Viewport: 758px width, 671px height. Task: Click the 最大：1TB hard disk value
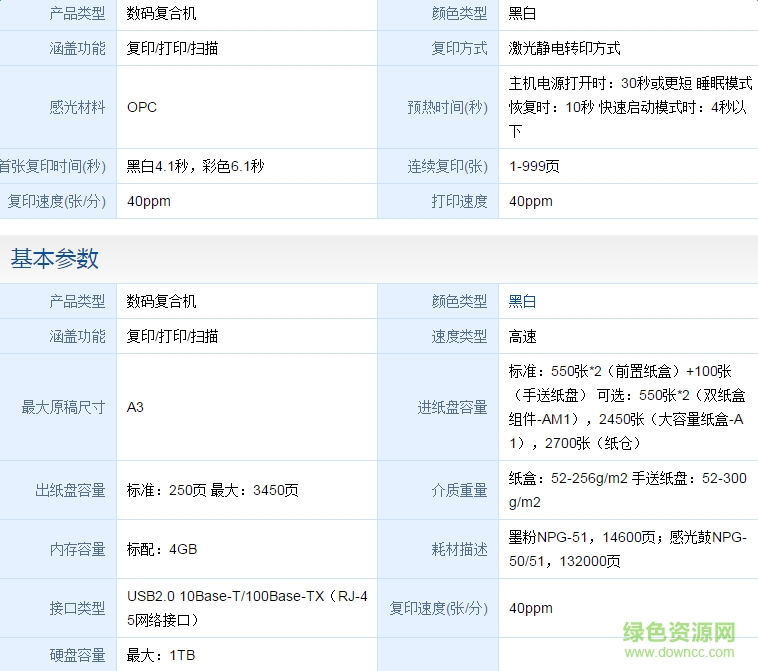pyautogui.click(x=162, y=655)
